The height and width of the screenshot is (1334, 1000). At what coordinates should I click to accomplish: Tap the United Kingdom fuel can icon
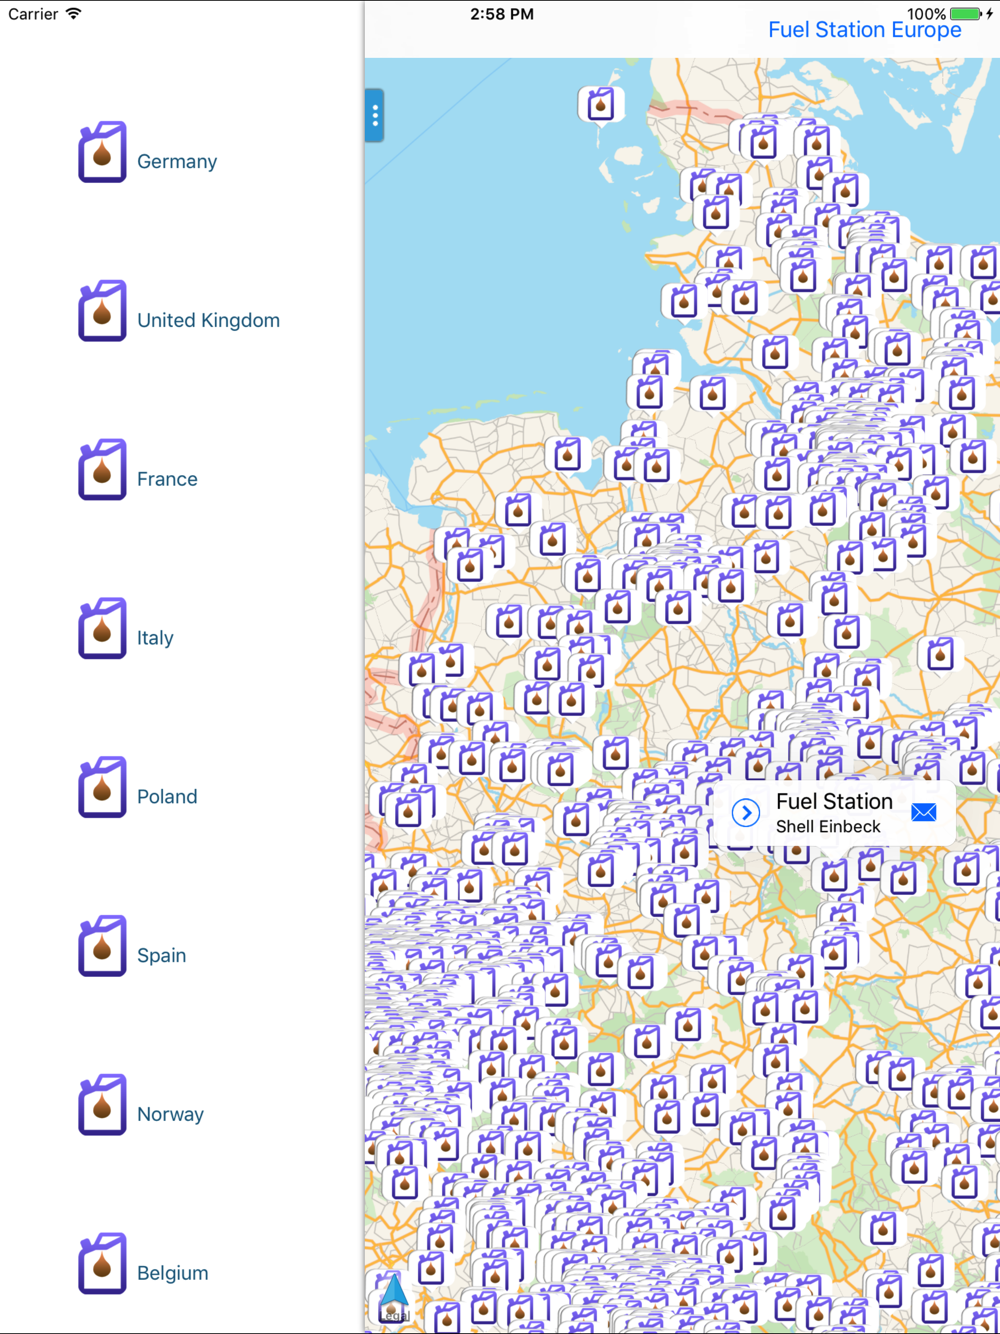pos(102,311)
